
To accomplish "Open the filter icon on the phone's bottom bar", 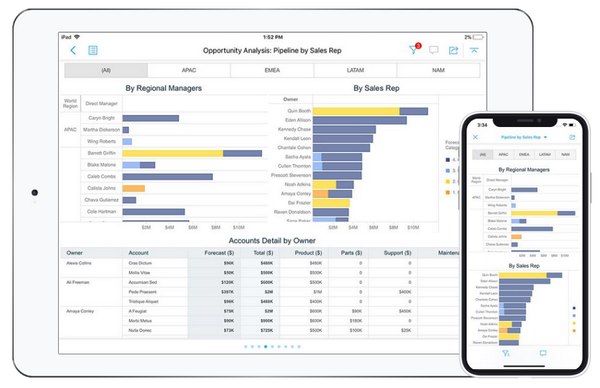I will coord(506,353).
